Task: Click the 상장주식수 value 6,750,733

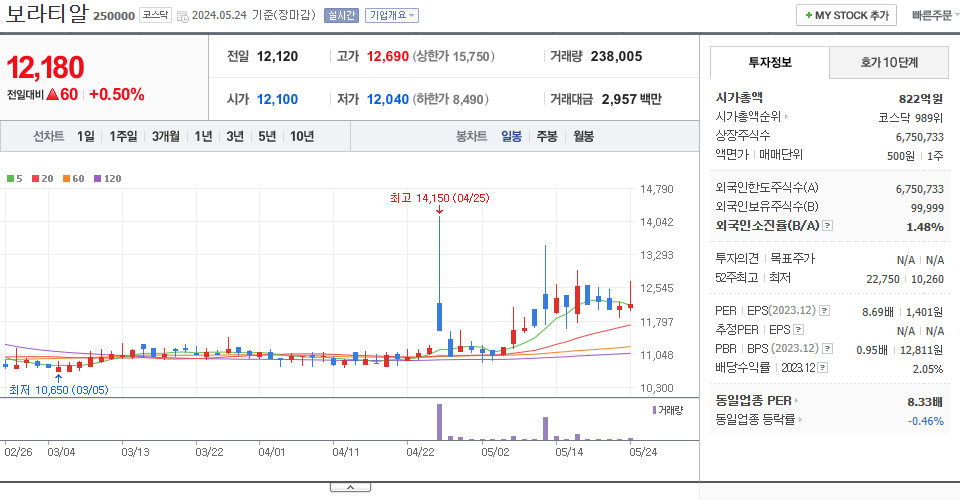Action: pos(920,137)
